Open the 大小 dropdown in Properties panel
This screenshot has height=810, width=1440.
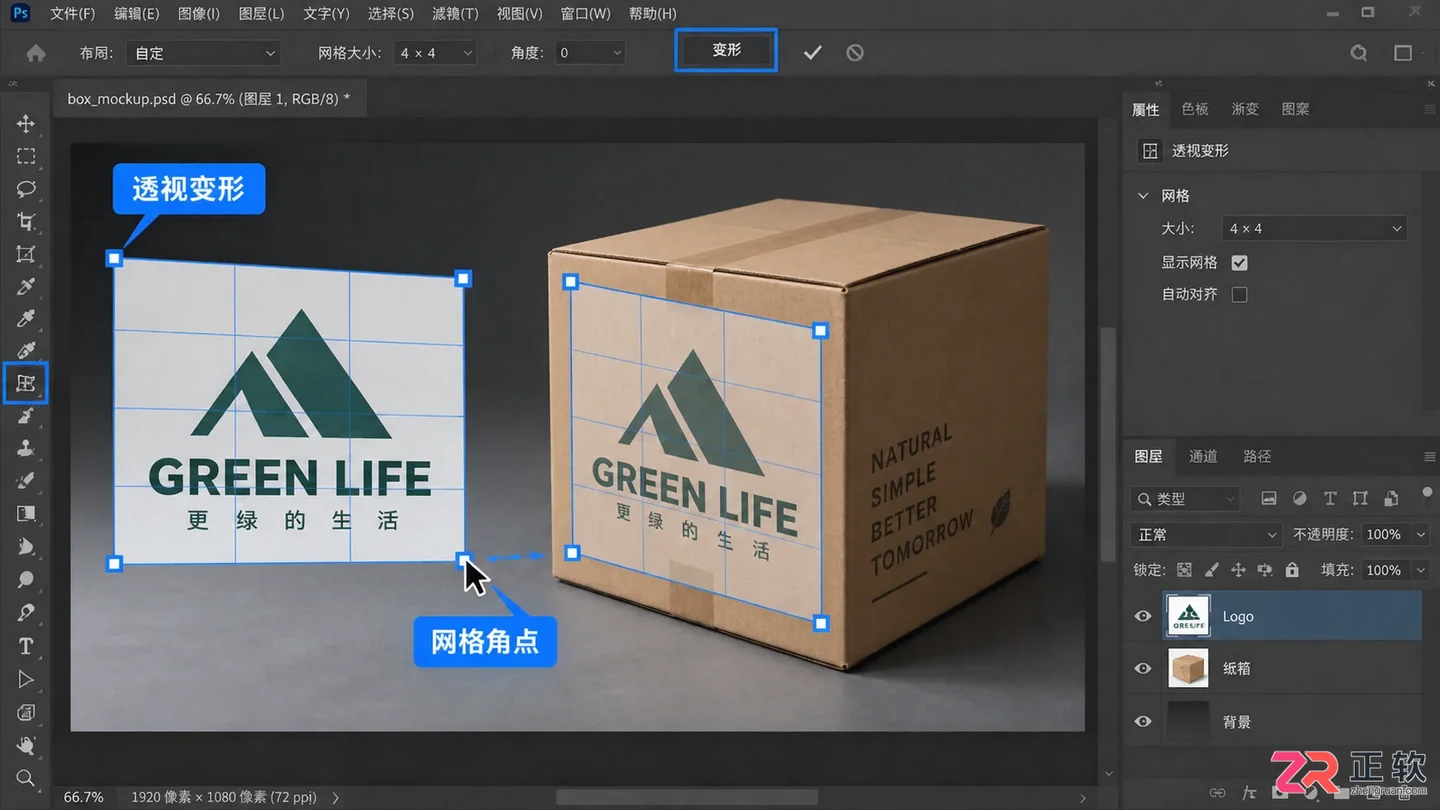click(x=1314, y=229)
